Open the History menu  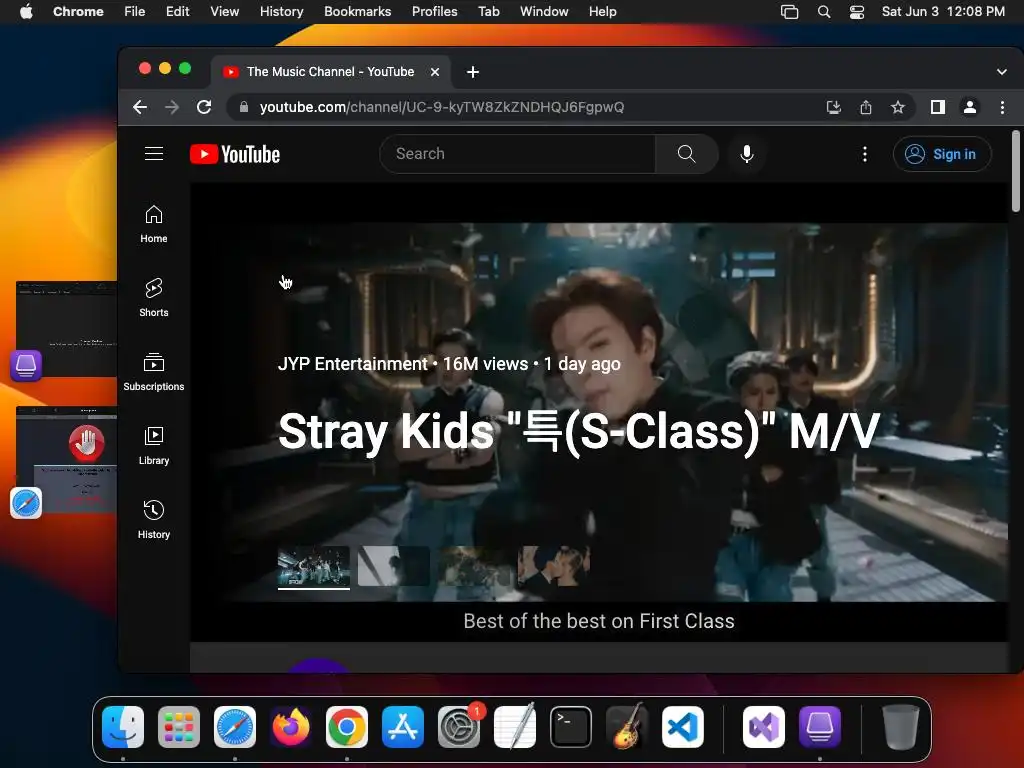point(281,11)
